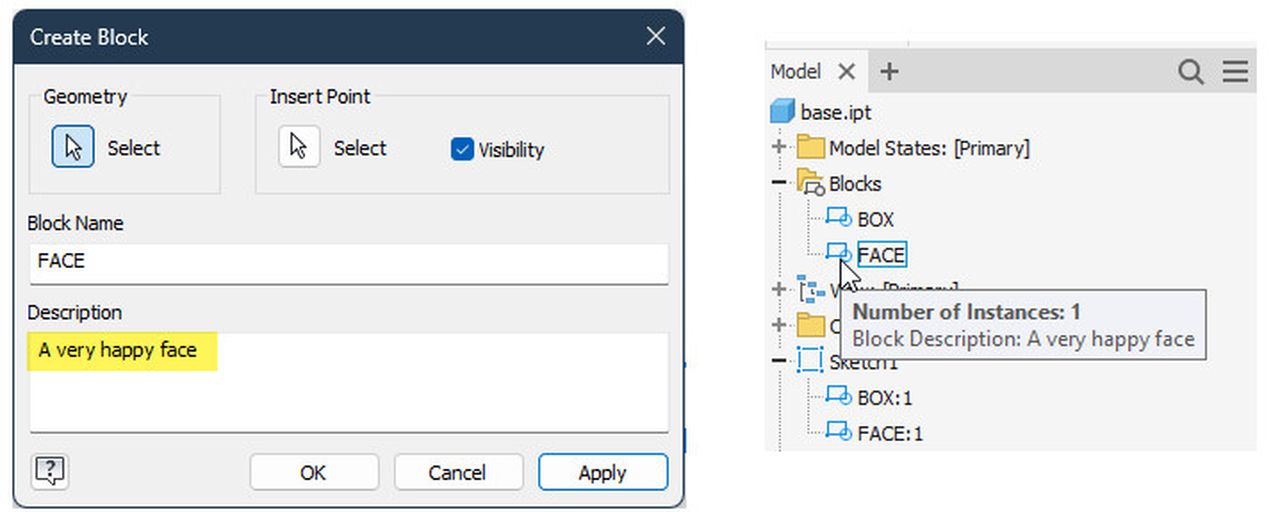Click the FACE:1 block instance icon
This screenshot has height=512, width=1280.
coord(838,433)
